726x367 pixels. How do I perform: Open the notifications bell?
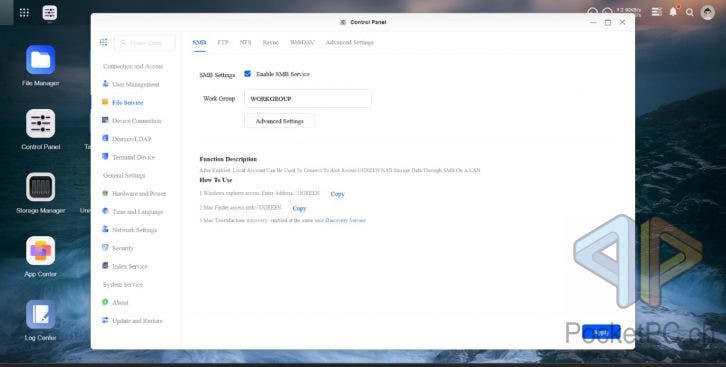tap(673, 12)
